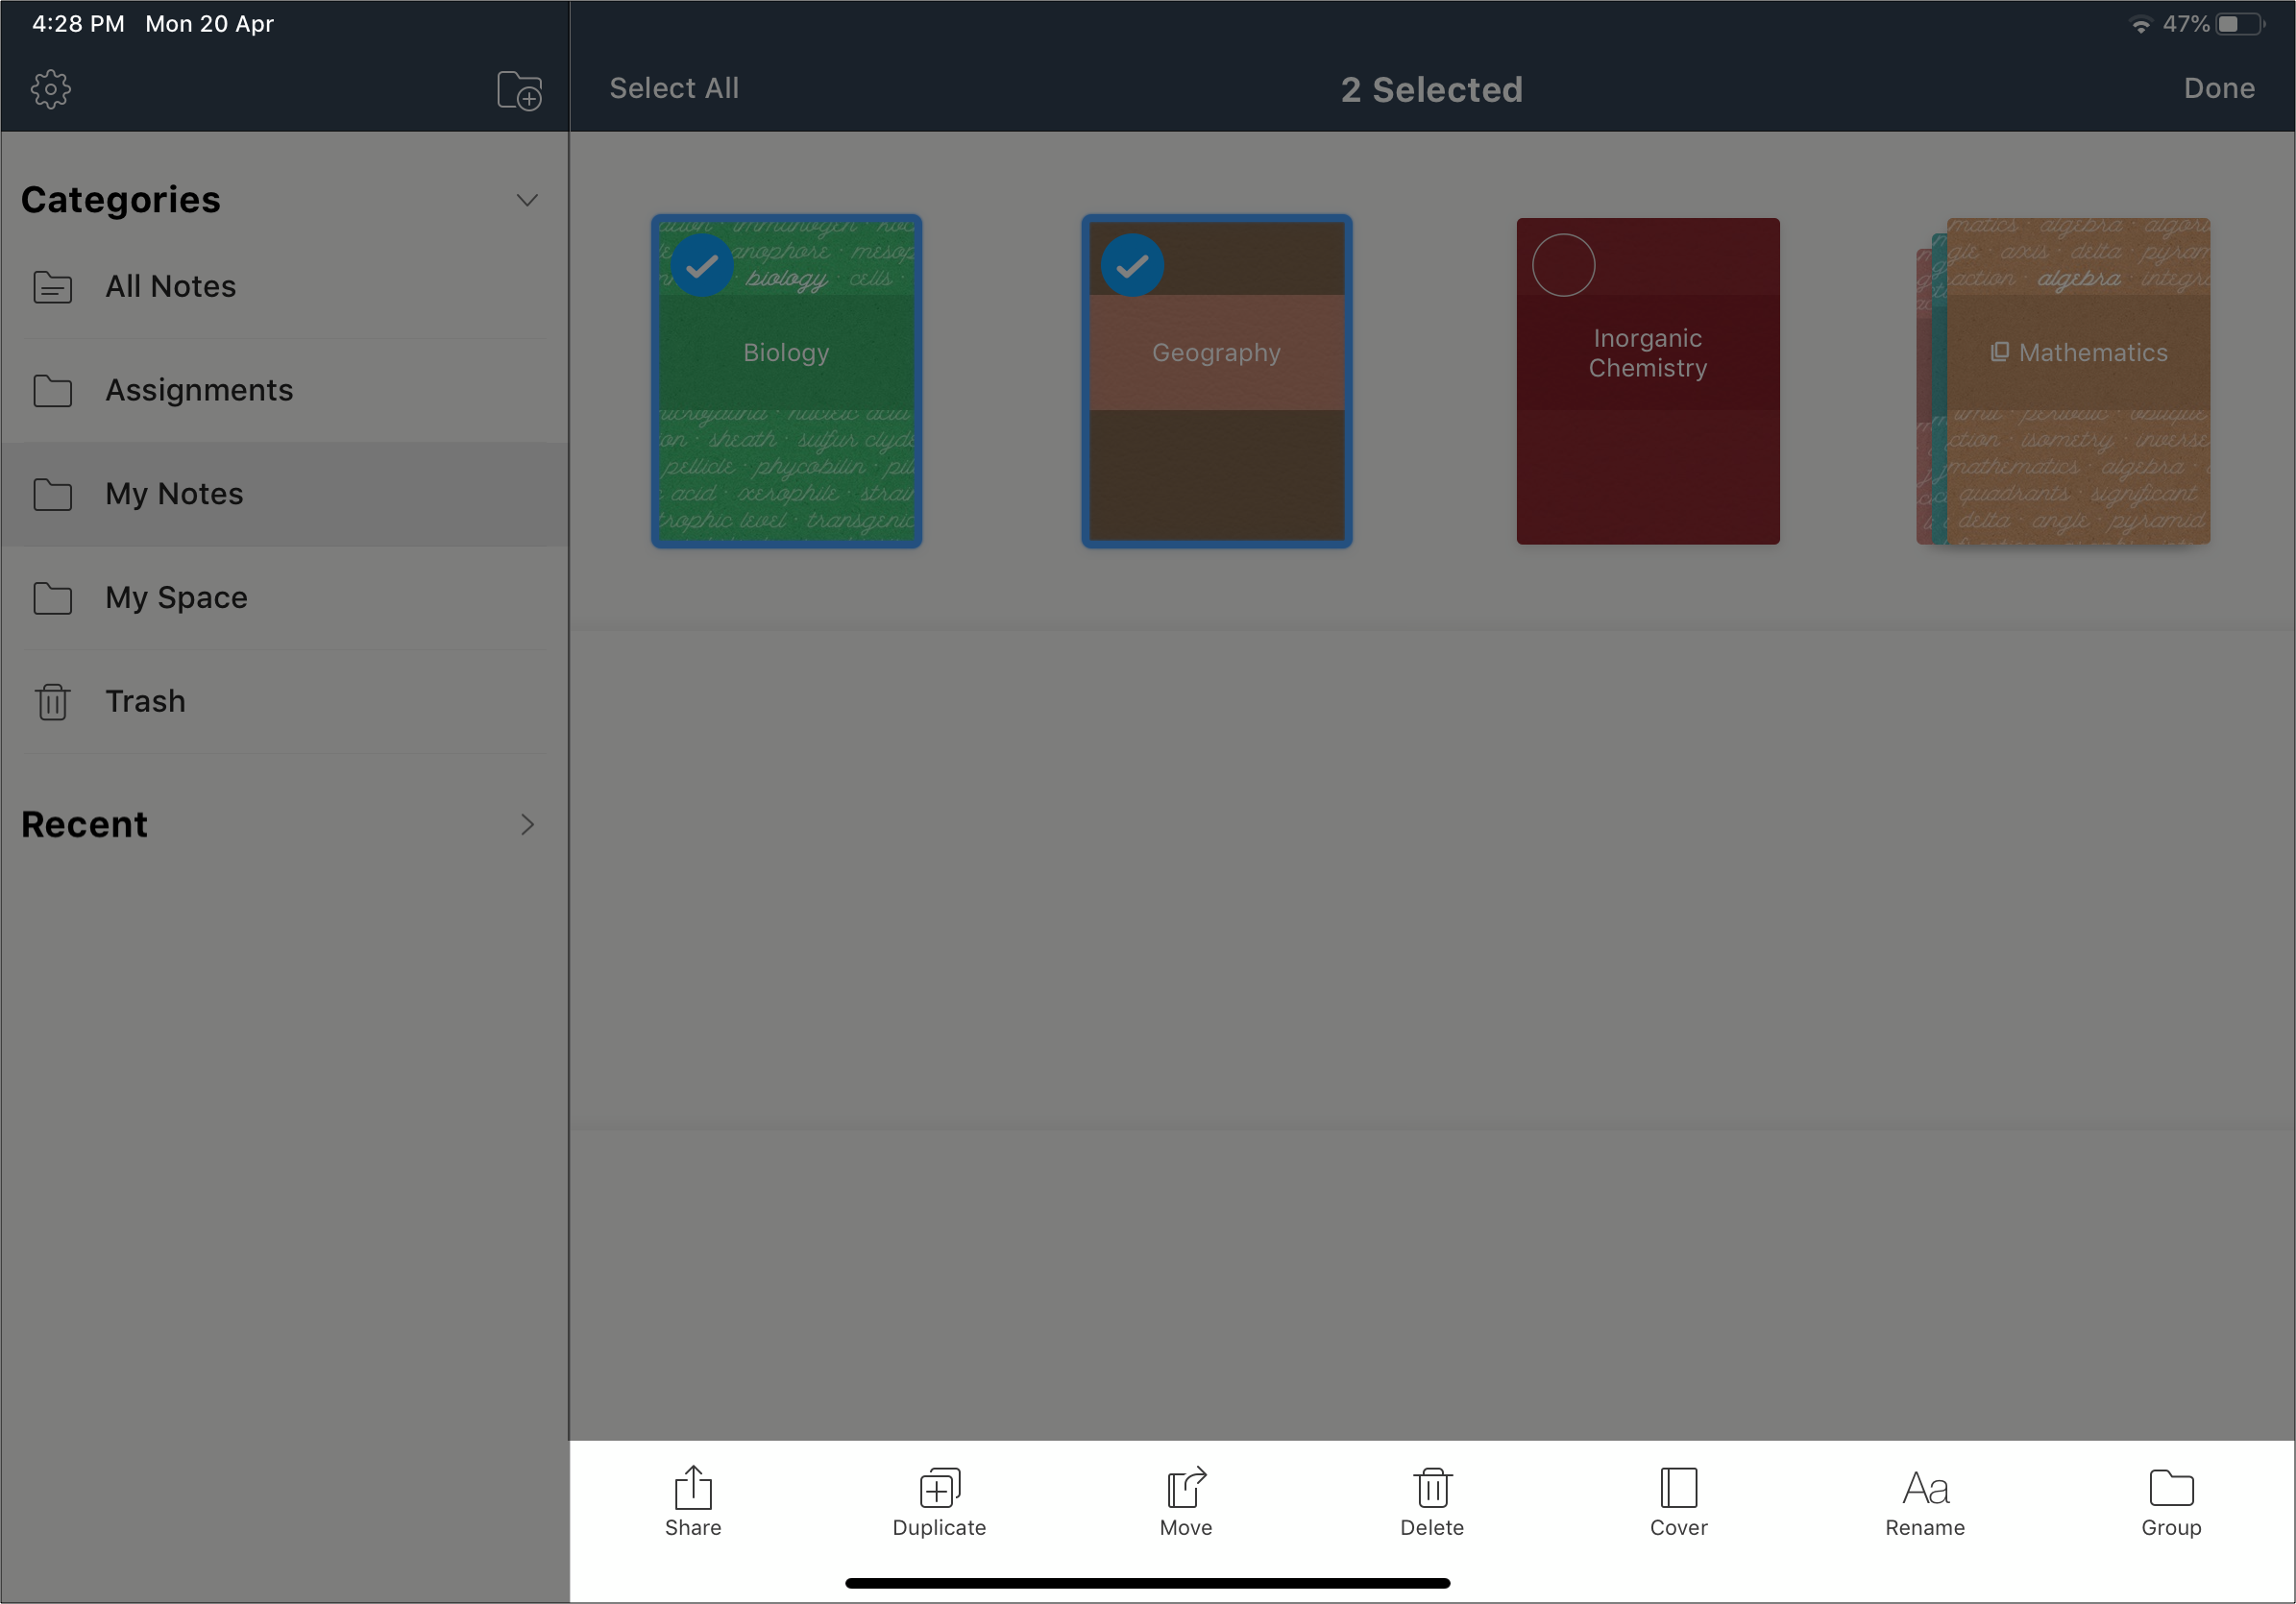Open settings gear icon

51,90
